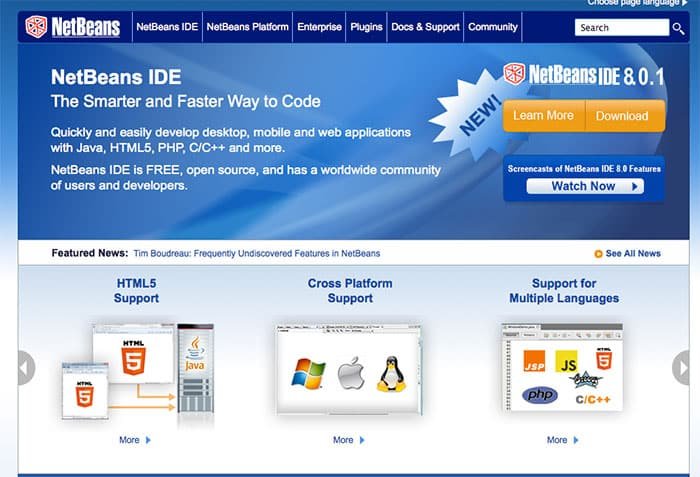Click More under Multiple Languages

(x=557, y=440)
